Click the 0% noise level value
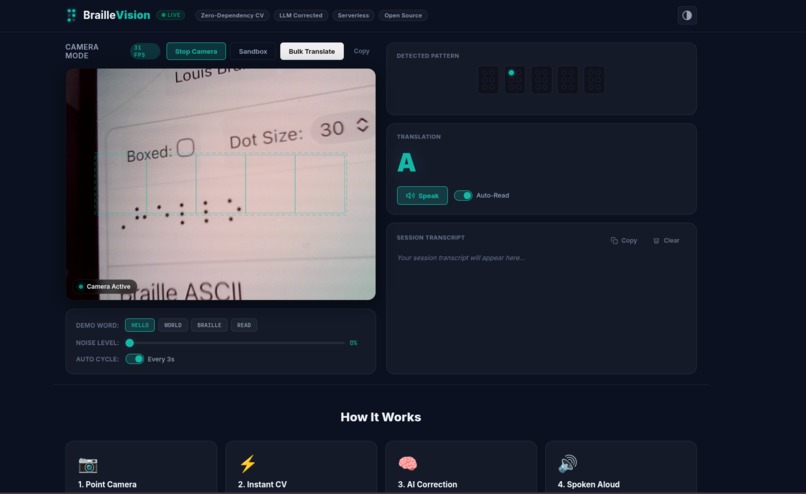 pos(354,343)
